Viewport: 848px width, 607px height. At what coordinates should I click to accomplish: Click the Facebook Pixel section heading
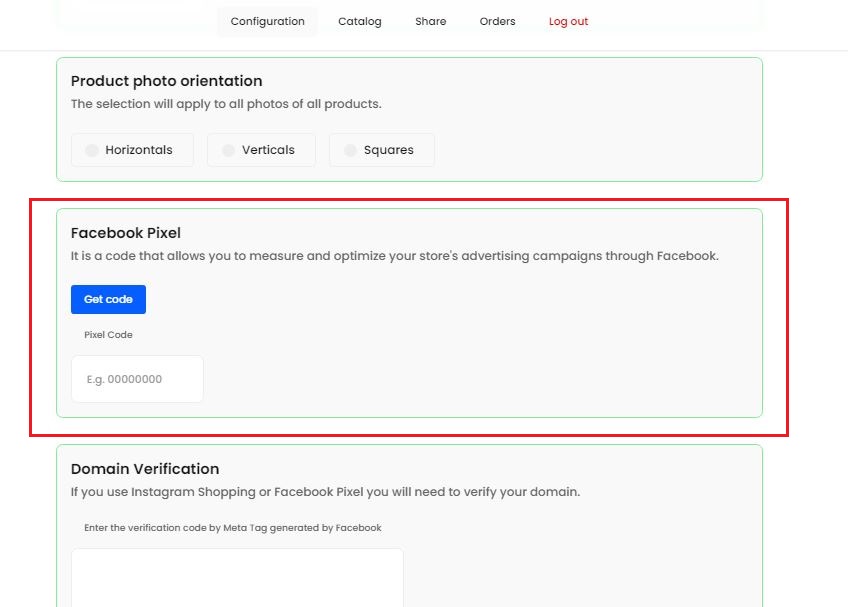coord(126,233)
